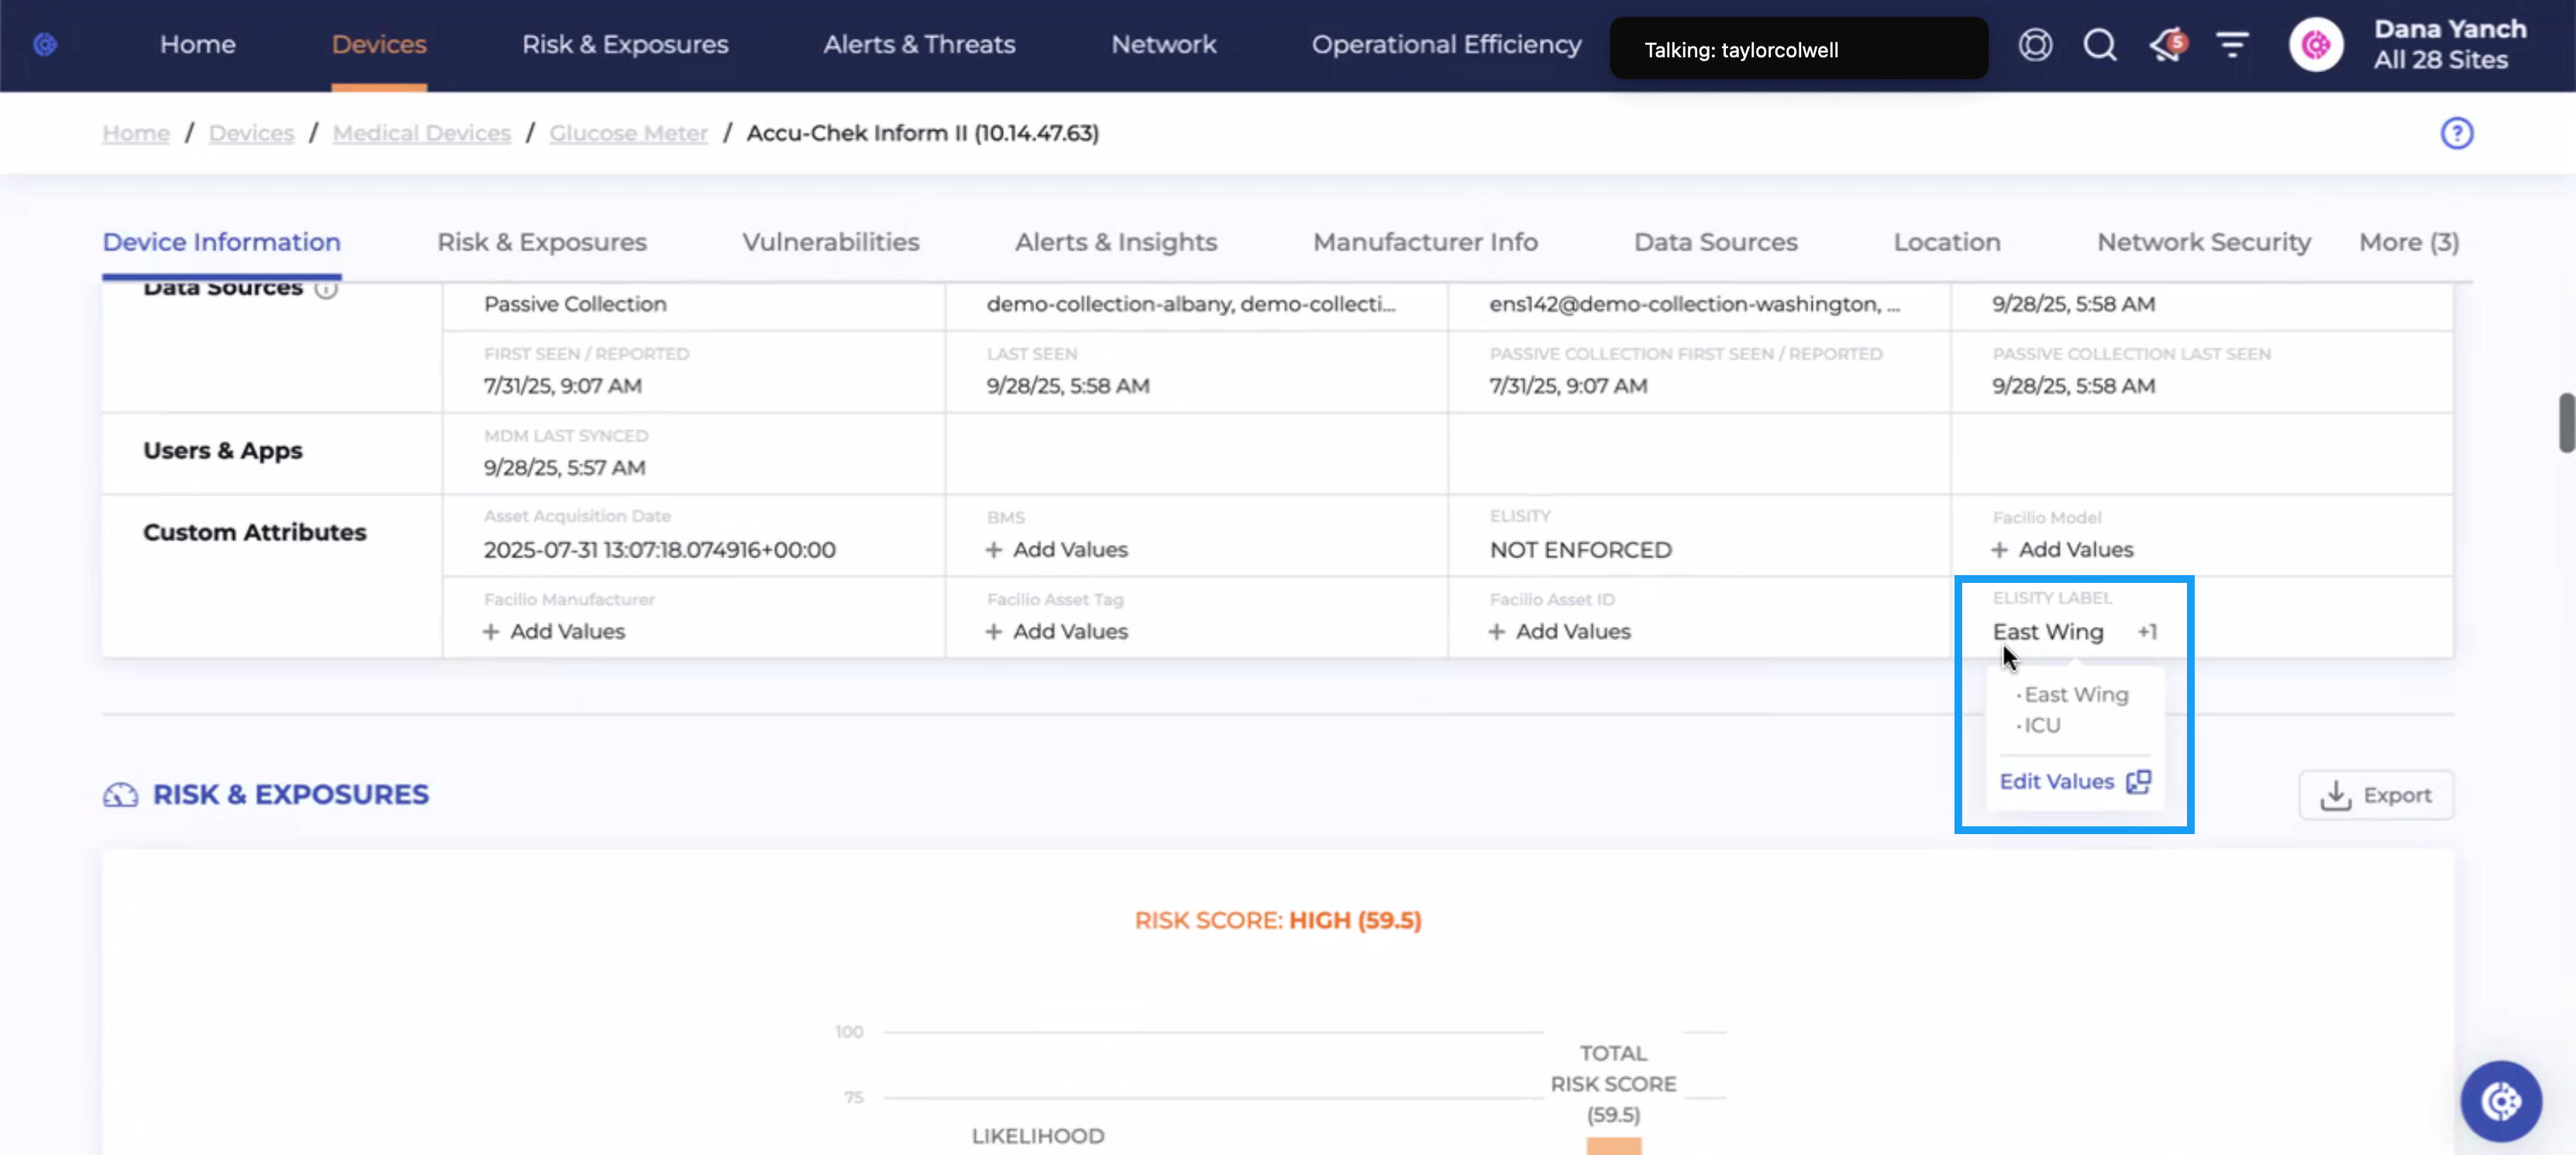
Task: Go to the Home nav menu
Action: coord(198,45)
